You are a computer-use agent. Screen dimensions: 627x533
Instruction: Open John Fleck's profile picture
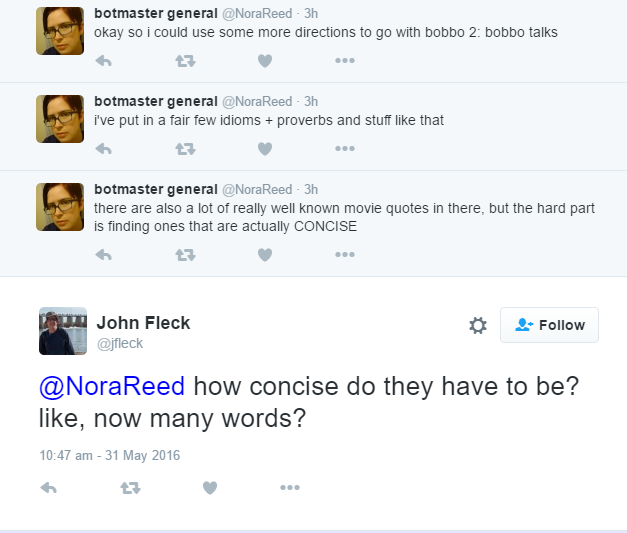tap(63, 331)
